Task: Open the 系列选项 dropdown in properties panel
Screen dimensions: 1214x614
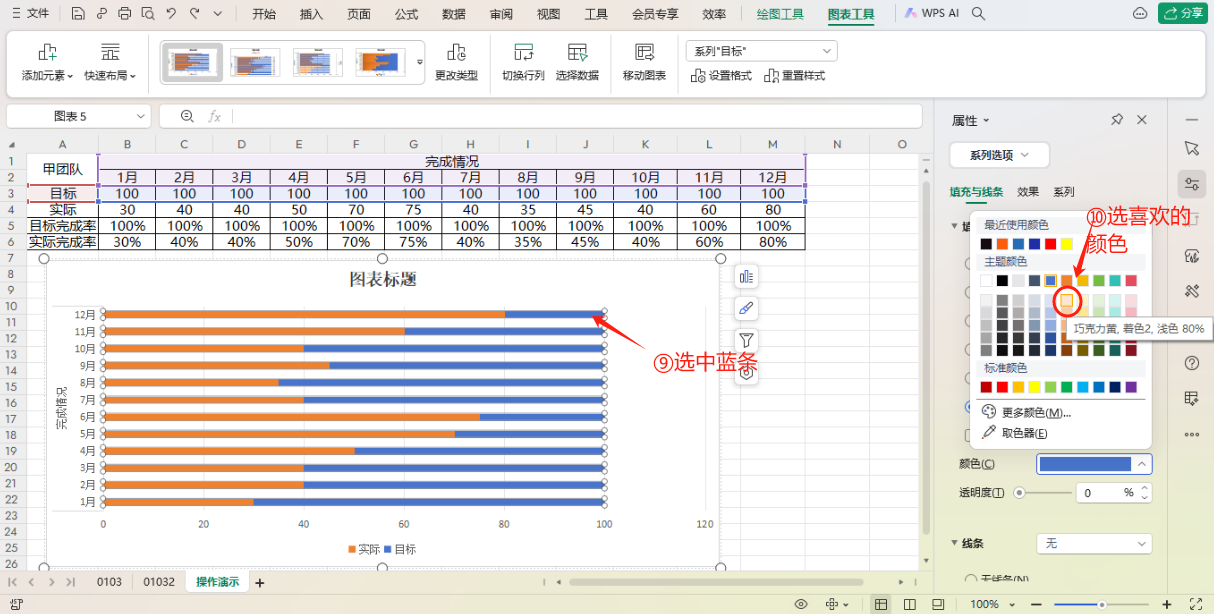Action: point(999,155)
